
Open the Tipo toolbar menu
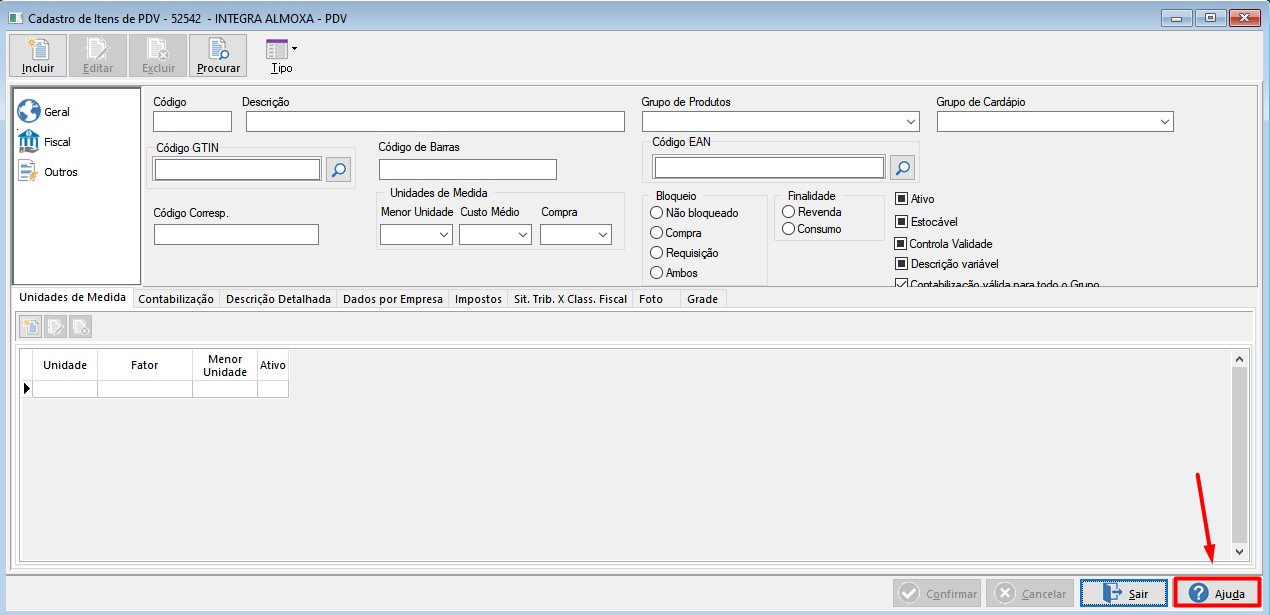click(282, 56)
